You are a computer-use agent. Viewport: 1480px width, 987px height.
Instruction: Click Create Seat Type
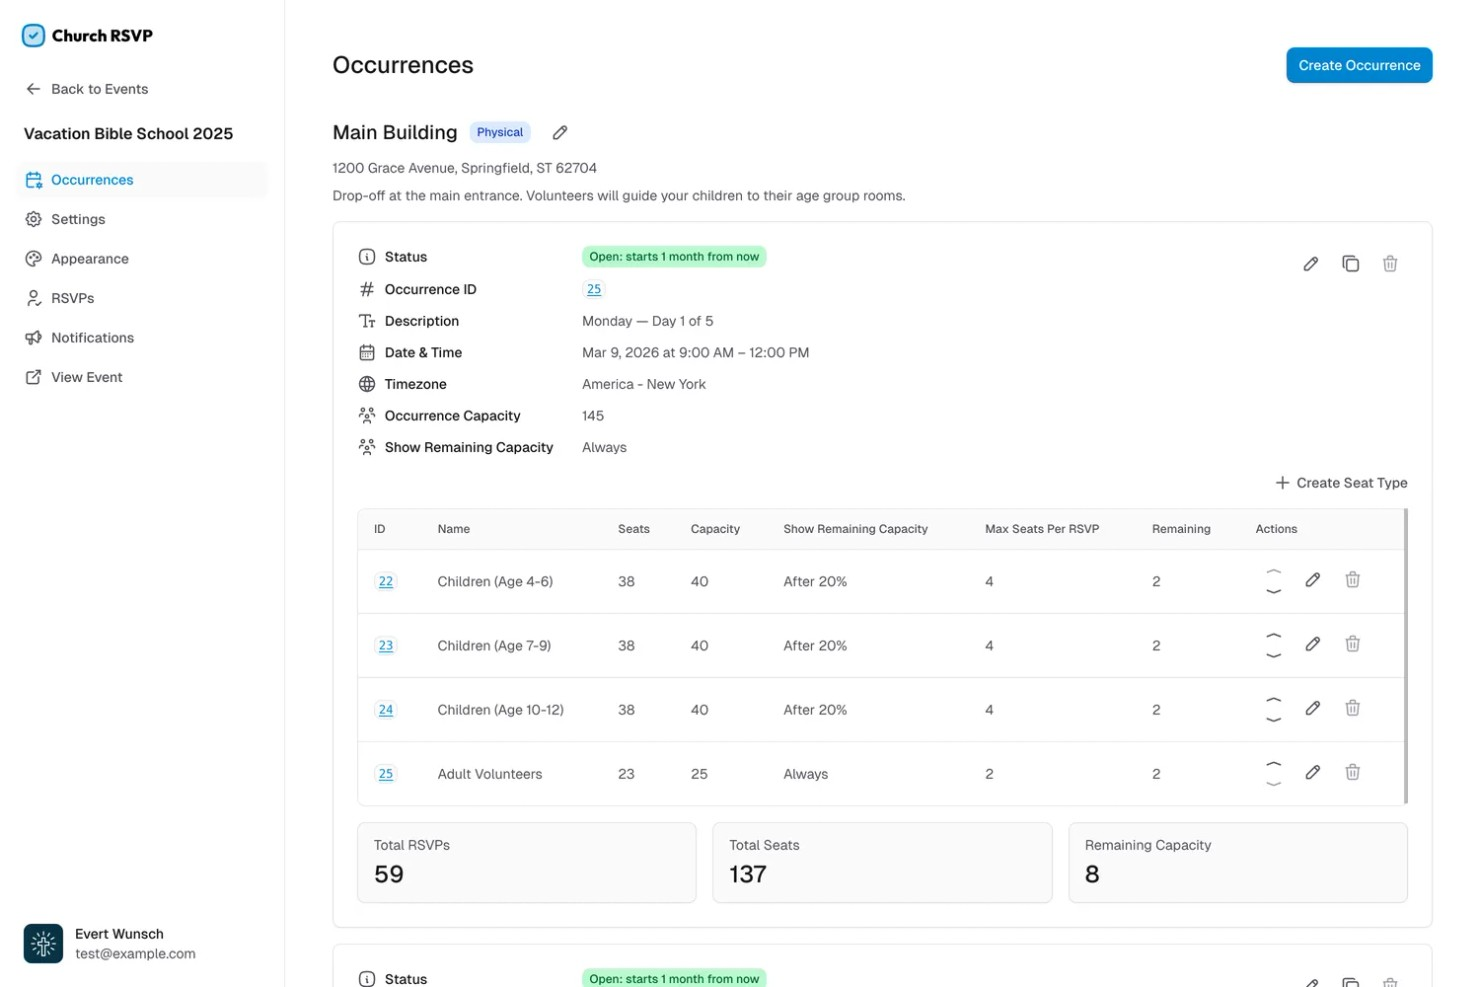point(1341,482)
